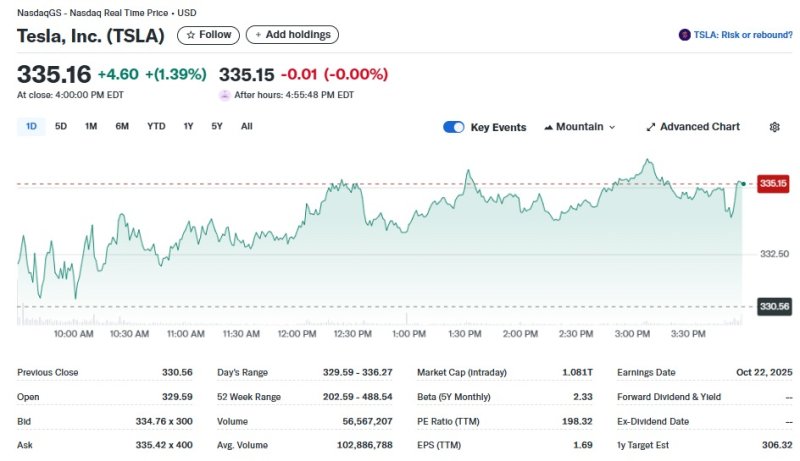The image size is (800, 461).
Task: Click the purple TSLA analysis icon
Action: click(684, 35)
